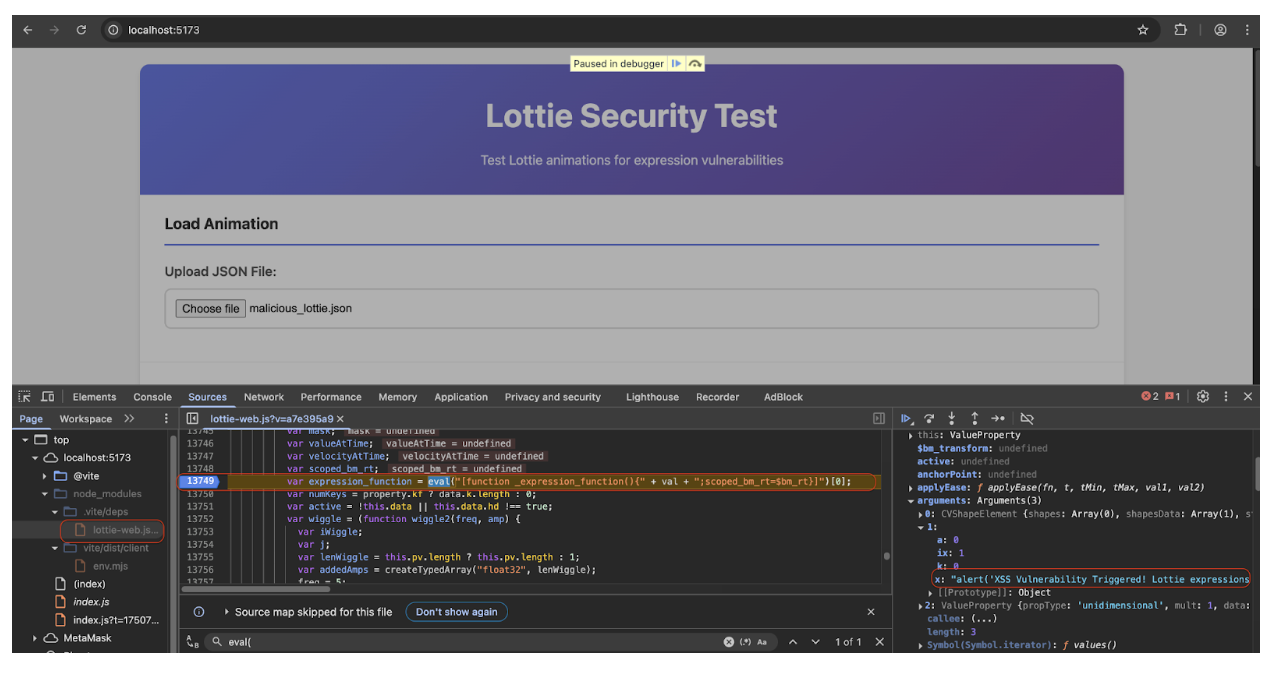The height and width of the screenshot is (676, 1276).
Task: Open the Console panel
Action: [x=151, y=396]
